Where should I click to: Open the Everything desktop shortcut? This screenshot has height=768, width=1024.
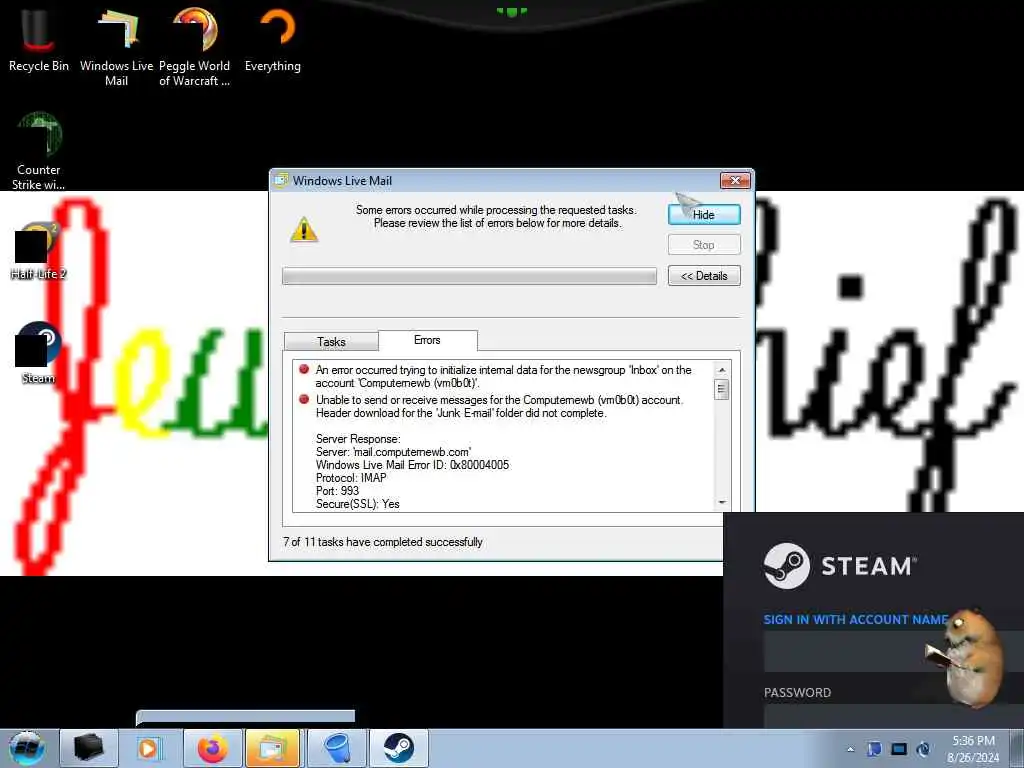pyautogui.click(x=272, y=40)
